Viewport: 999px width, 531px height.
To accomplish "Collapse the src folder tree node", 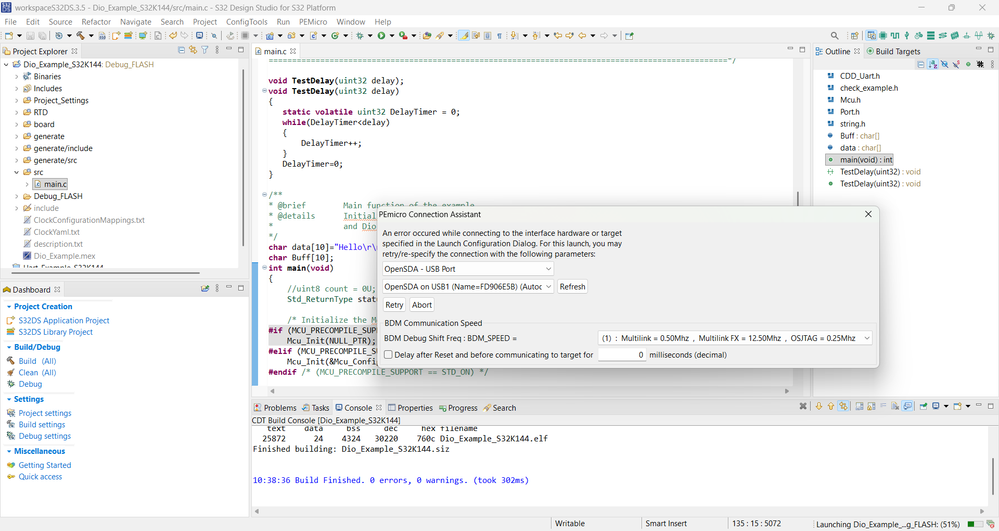I will [x=17, y=172].
